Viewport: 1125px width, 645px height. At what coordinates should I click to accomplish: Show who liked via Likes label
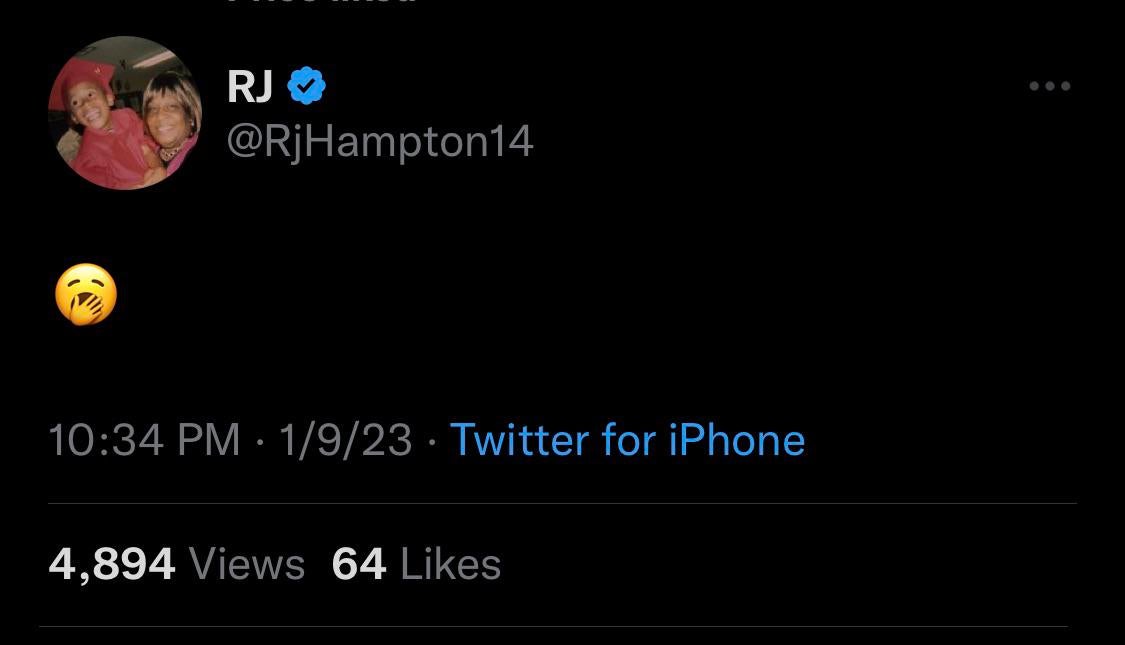coord(450,565)
